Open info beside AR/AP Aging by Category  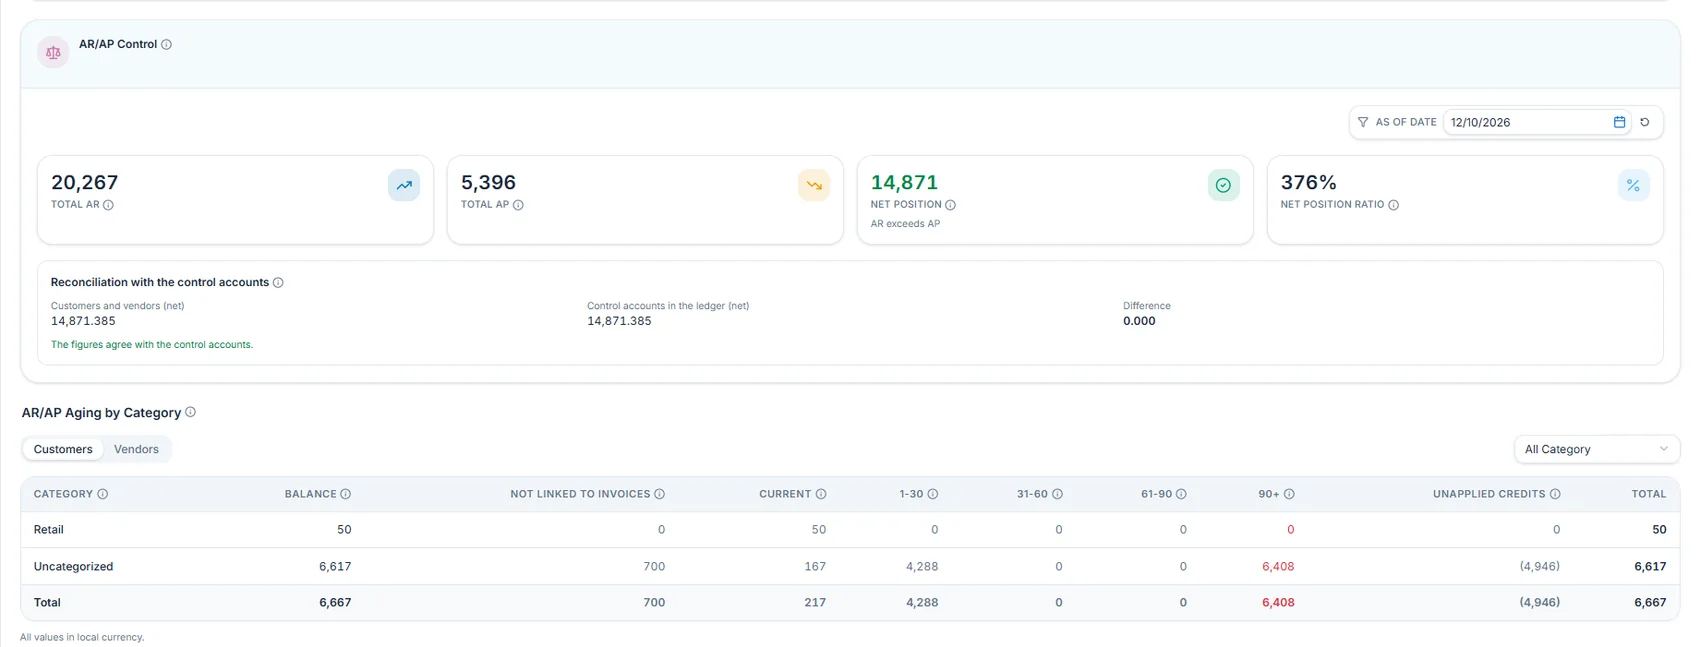[x=190, y=412]
